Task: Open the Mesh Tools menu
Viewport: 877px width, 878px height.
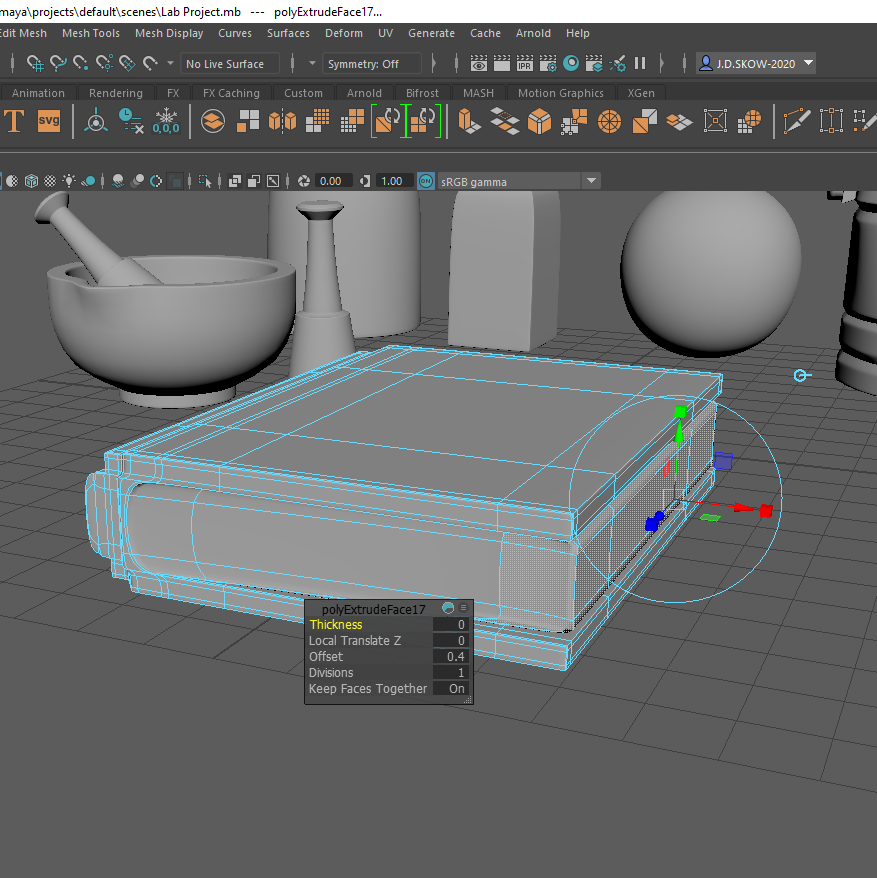Action: pyautogui.click(x=90, y=33)
